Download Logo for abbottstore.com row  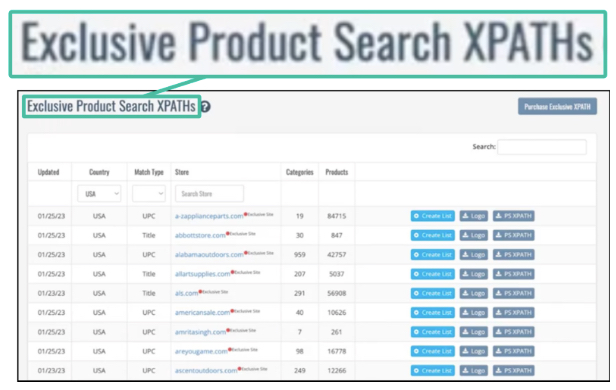coord(473,235)
